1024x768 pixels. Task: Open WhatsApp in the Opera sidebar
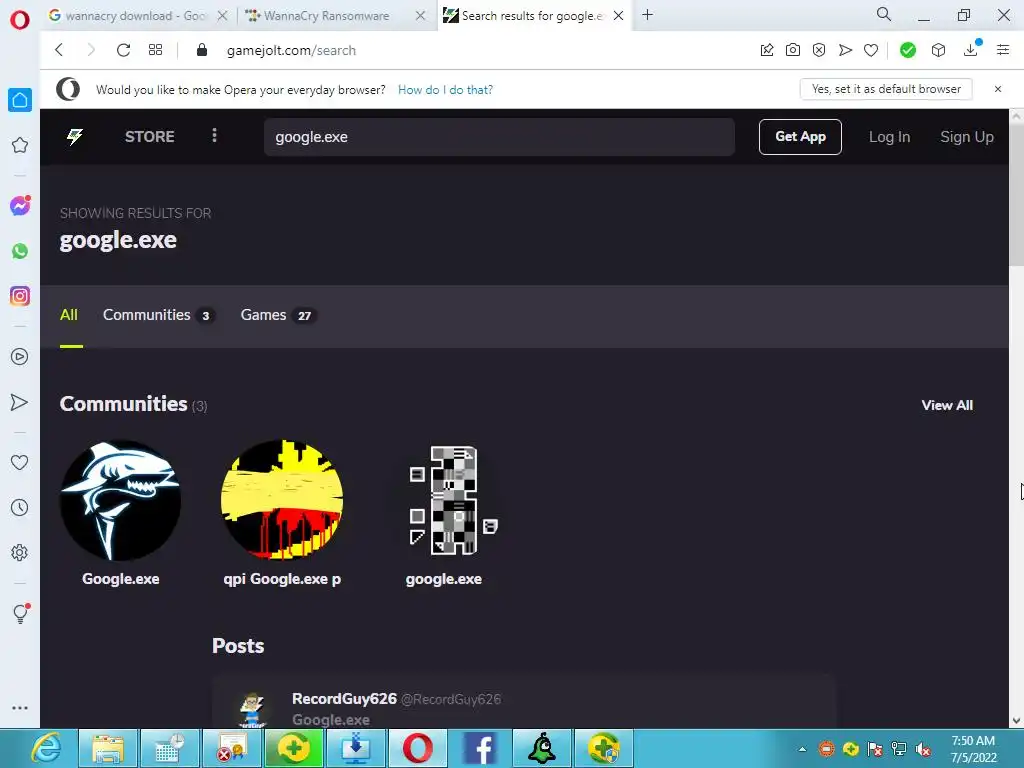coord(20,251)
